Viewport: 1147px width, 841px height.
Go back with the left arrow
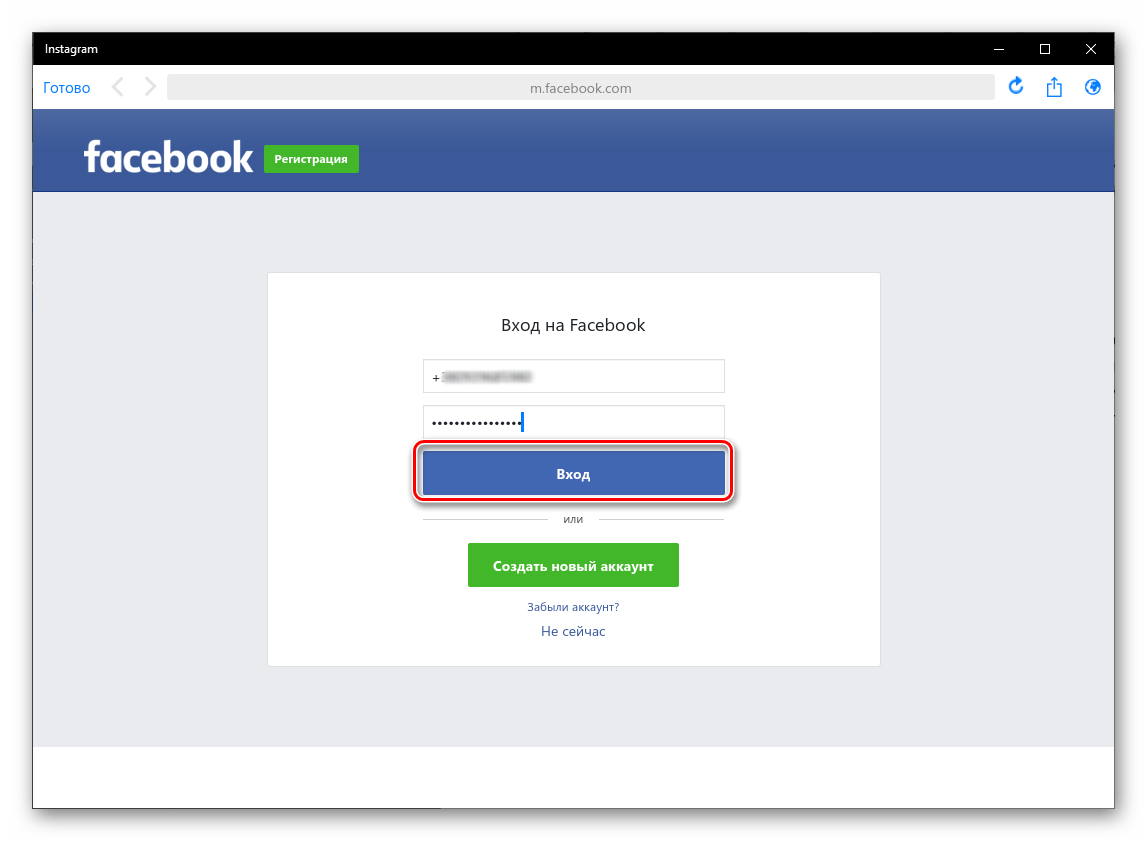click(x=118, y=87)
